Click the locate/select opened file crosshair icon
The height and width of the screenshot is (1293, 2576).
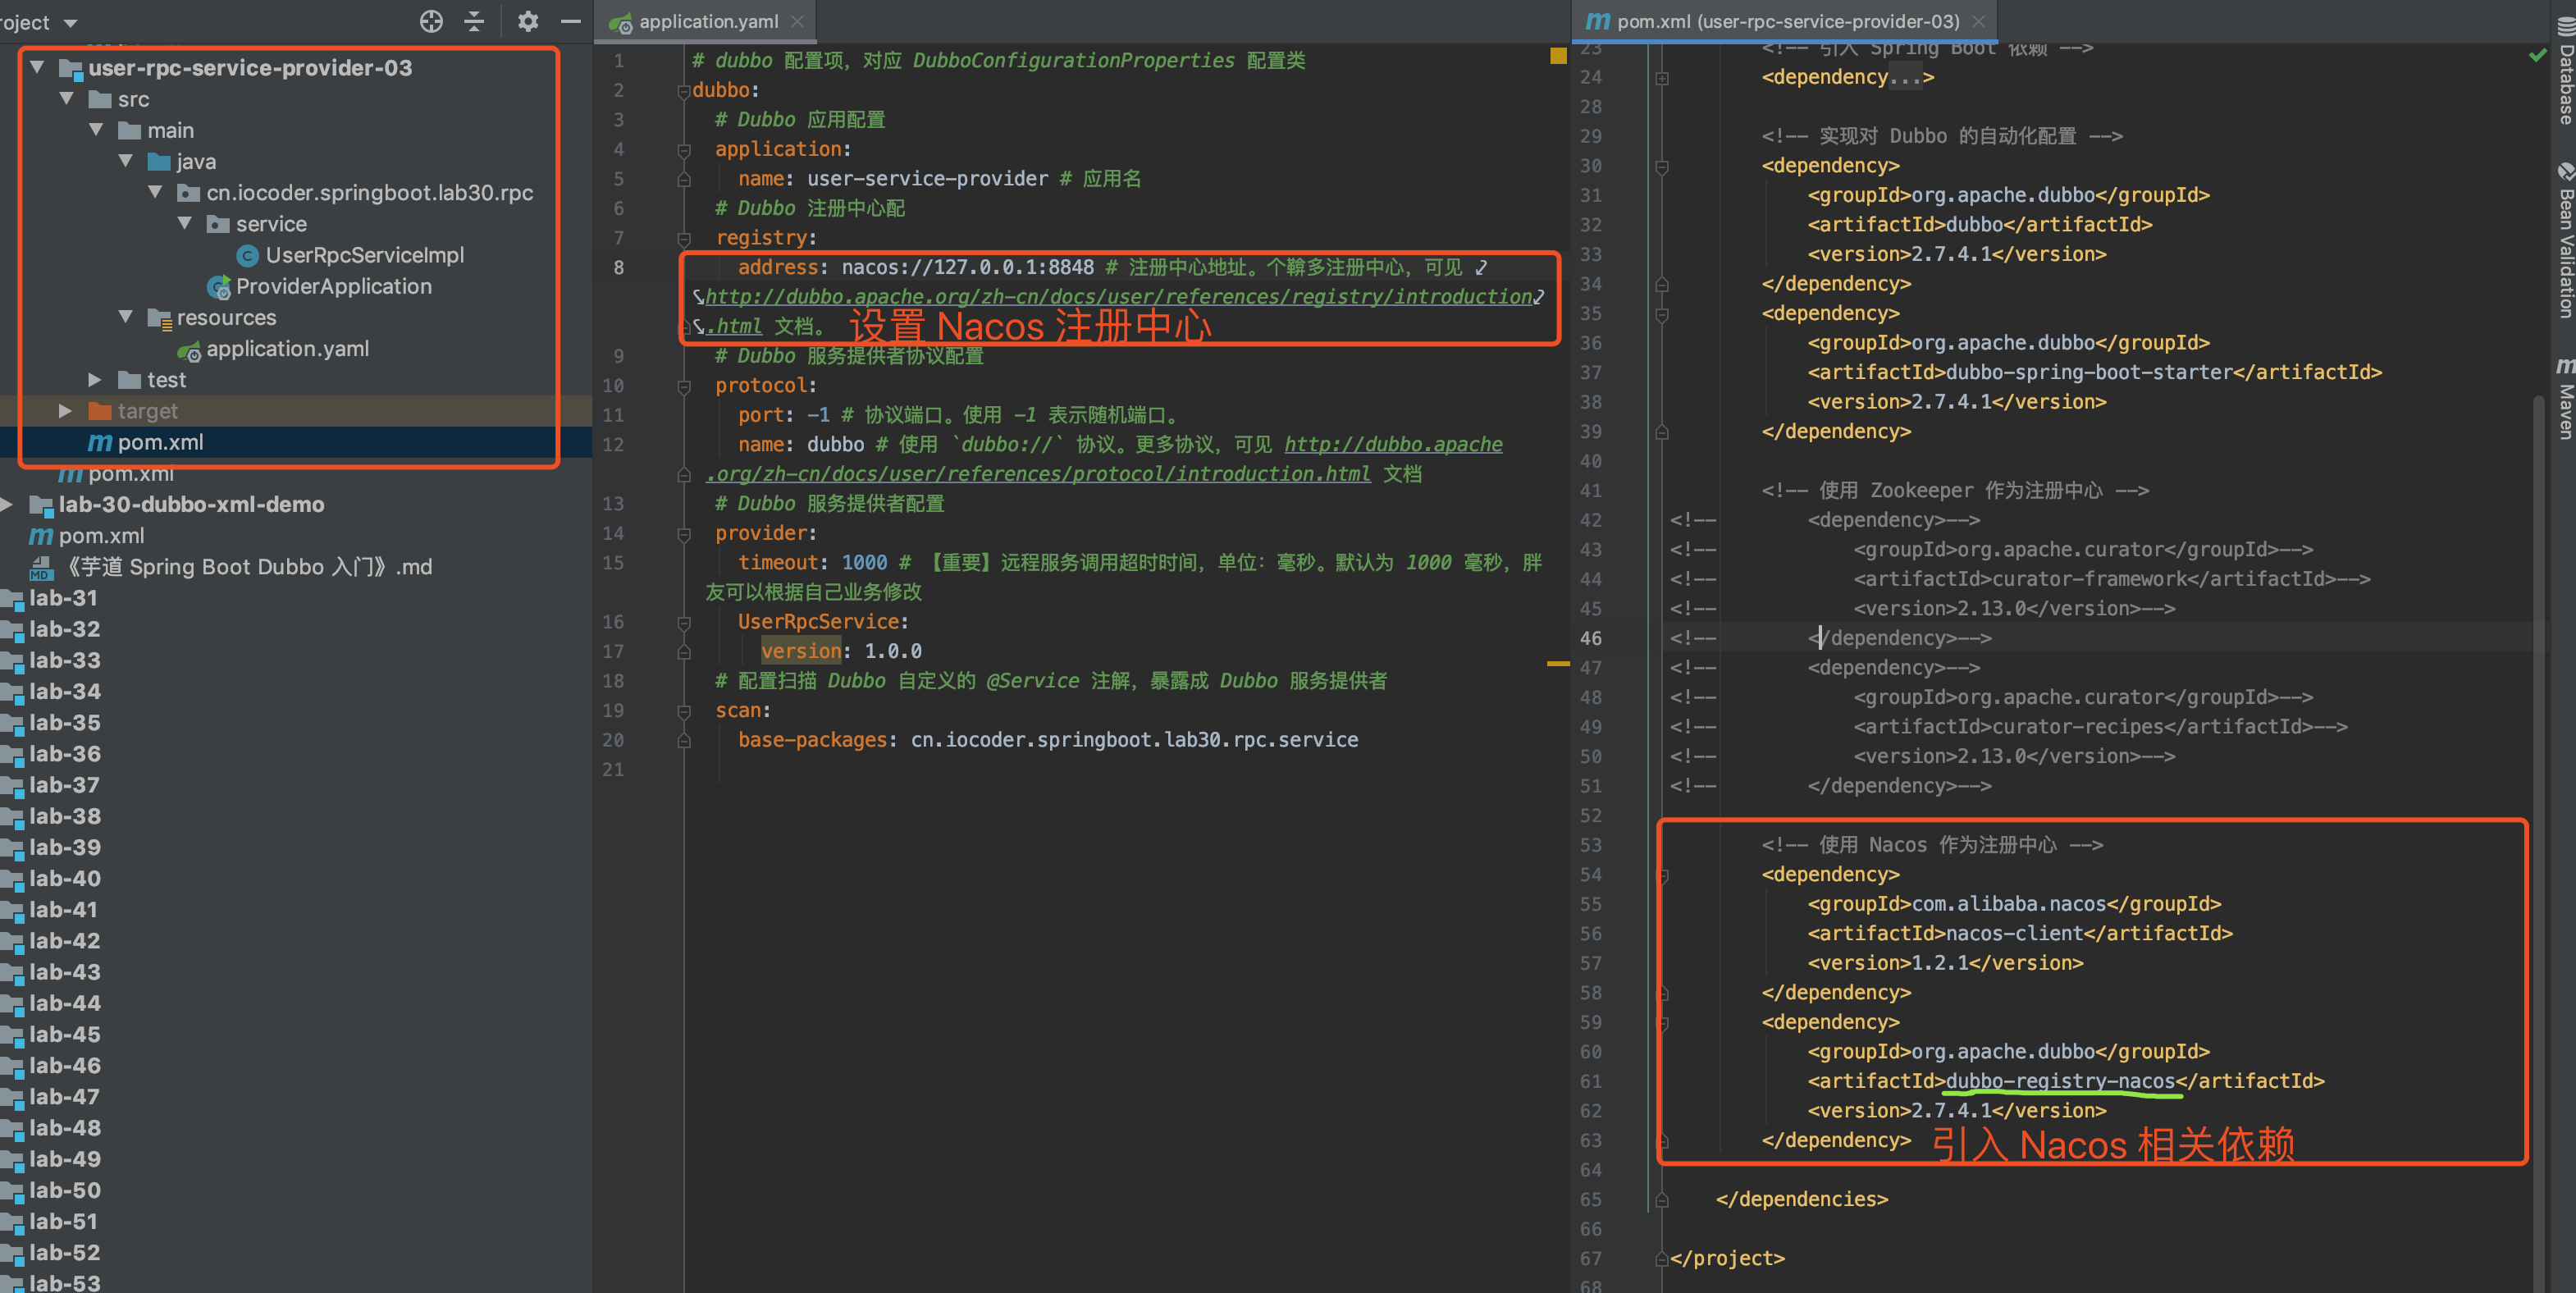click(x=431, y=21)
